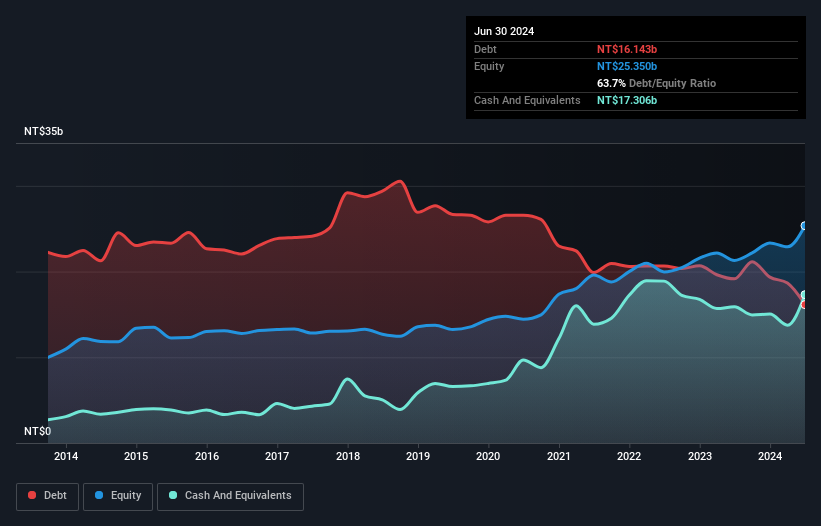This screenshot has height=526, width=821.
Task: Click the 63.7% Debt/Equity Ratio text
Action: point(657,83)
